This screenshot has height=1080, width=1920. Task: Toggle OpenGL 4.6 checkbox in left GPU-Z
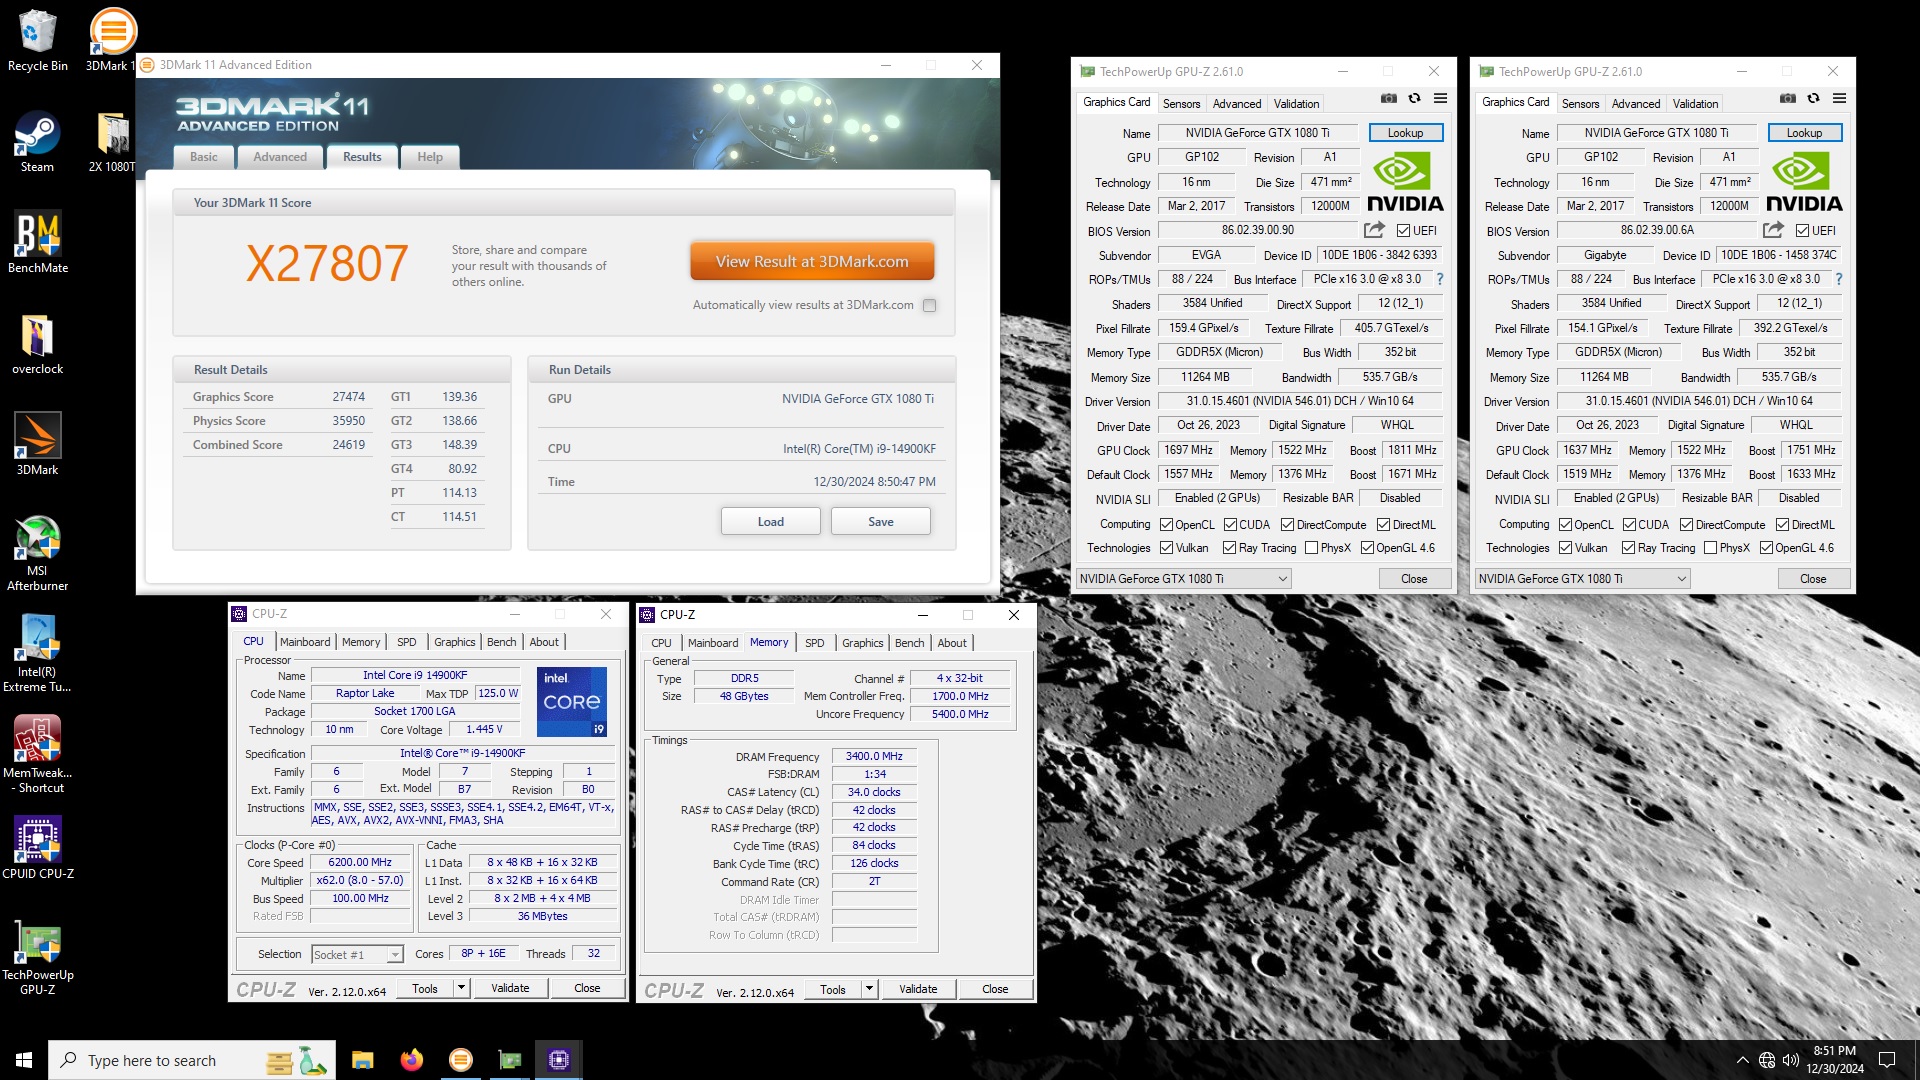[x=1367, y=548]
